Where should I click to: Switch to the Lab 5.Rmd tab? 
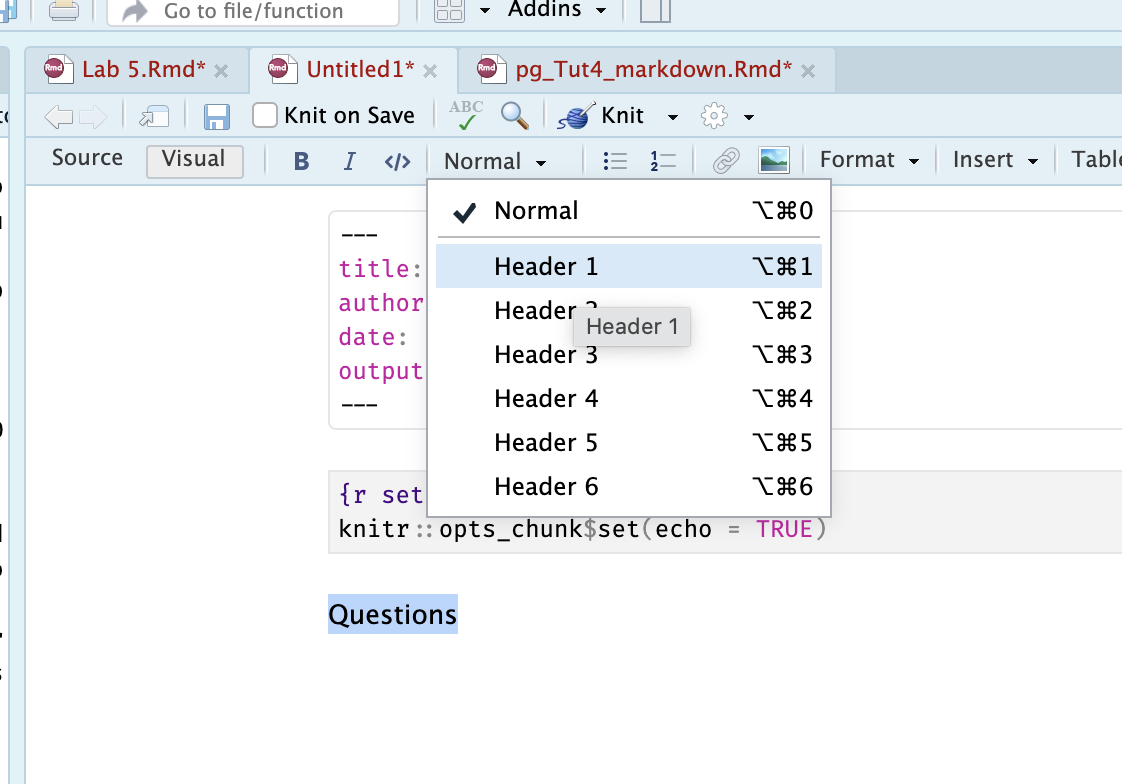tap(143, 70)
